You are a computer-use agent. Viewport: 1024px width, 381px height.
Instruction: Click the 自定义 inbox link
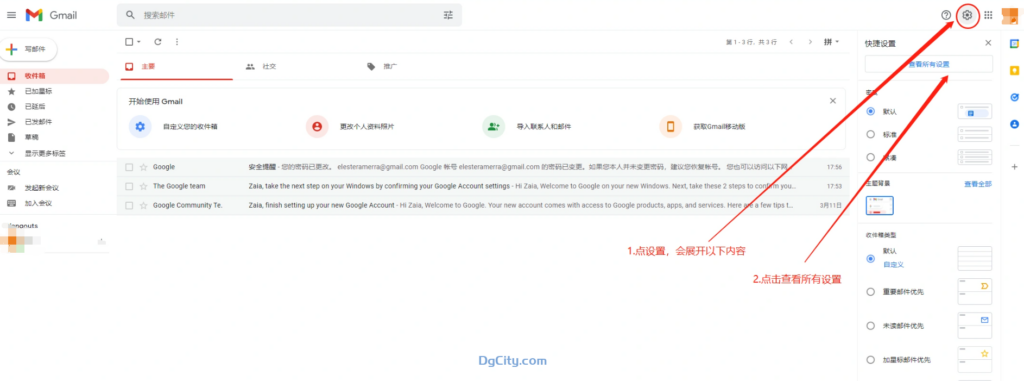point(893,265)
